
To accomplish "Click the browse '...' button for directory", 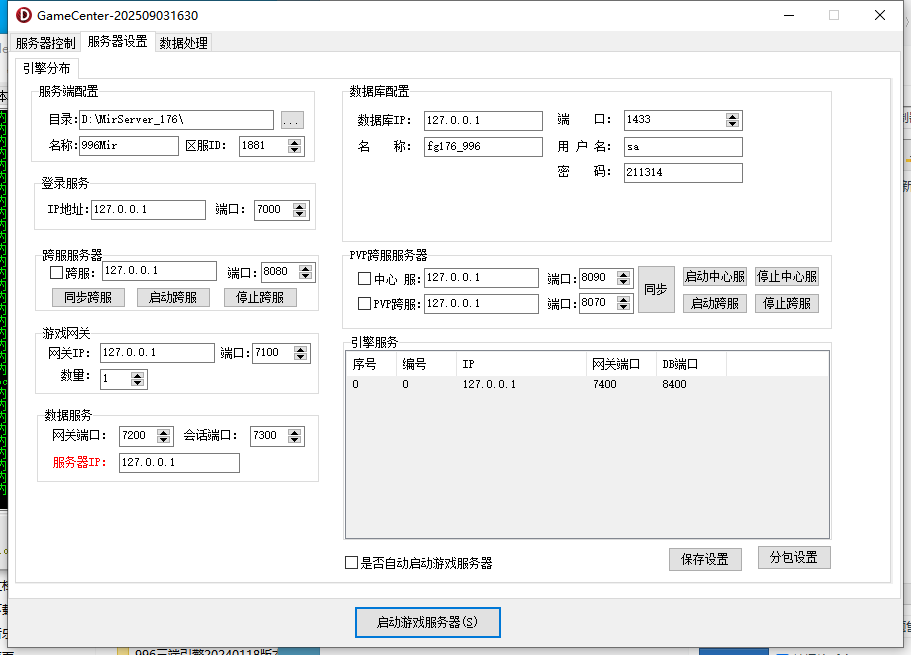I will [292, 120].
